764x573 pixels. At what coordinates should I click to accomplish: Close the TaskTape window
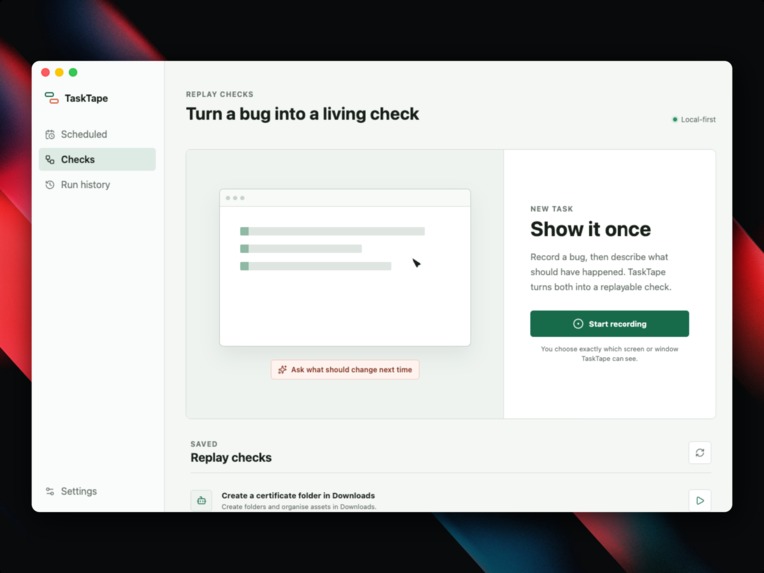[45, 73]
